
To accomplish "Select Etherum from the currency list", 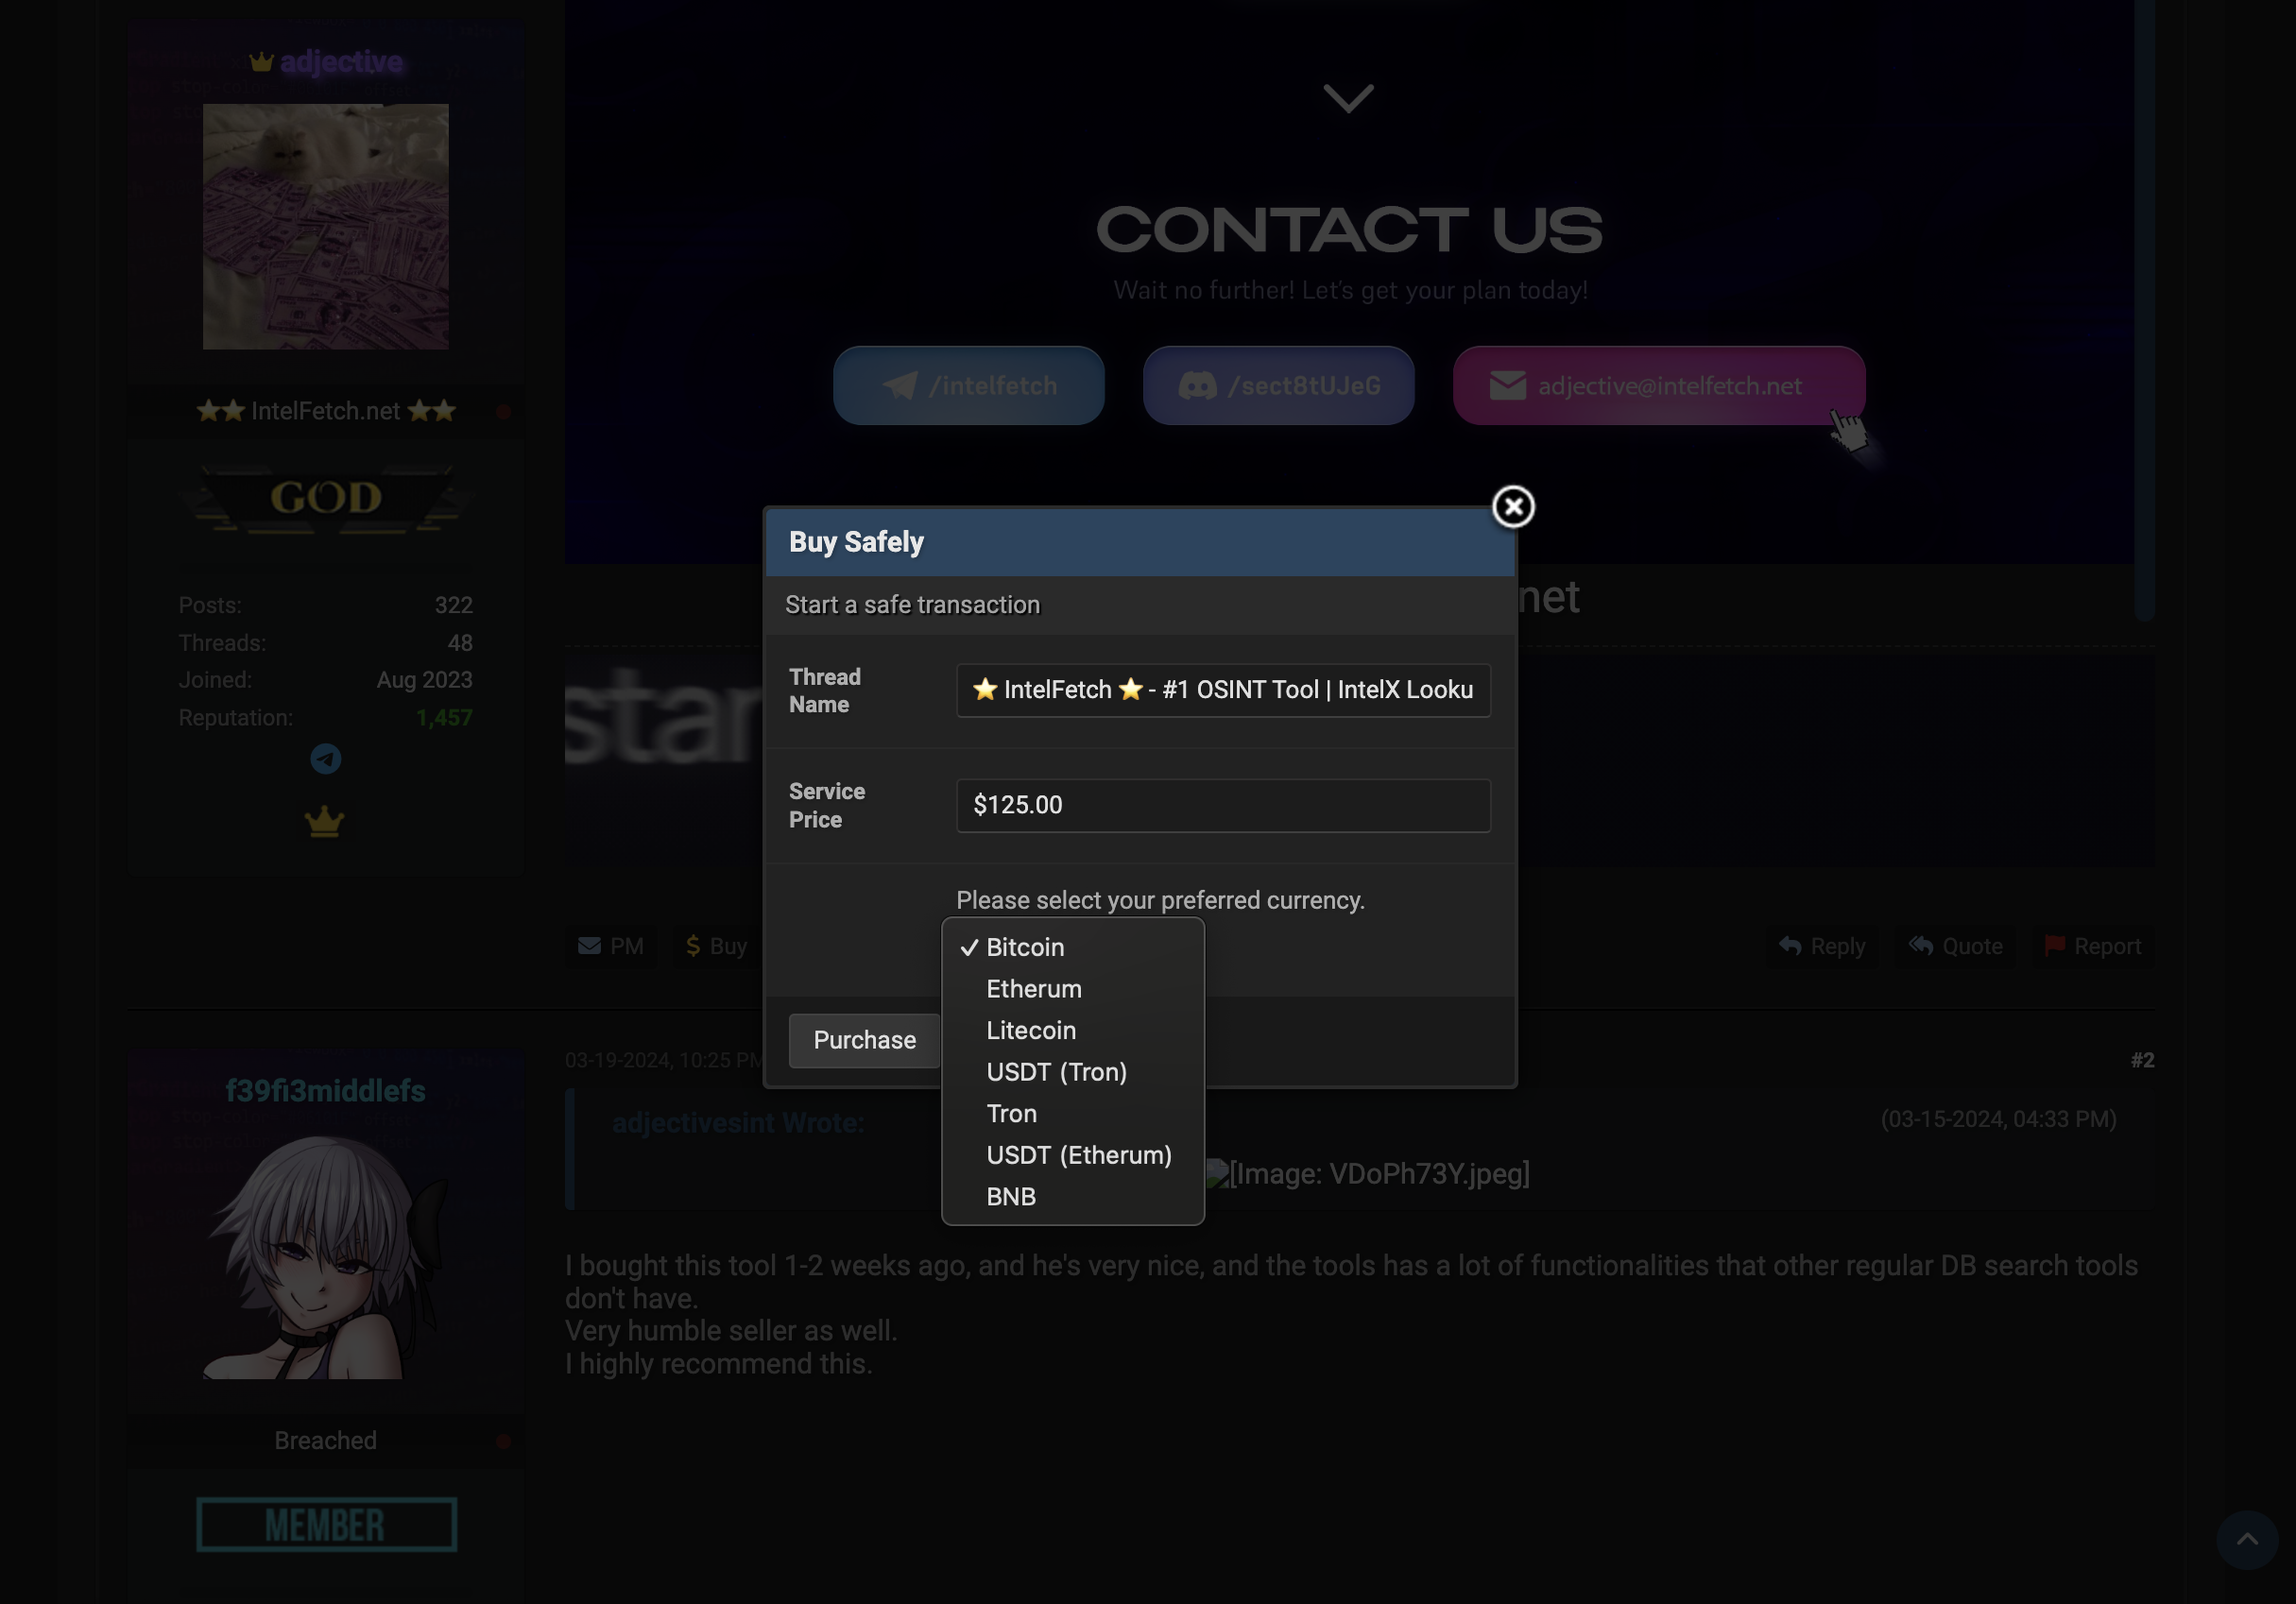I will 1033,989.
